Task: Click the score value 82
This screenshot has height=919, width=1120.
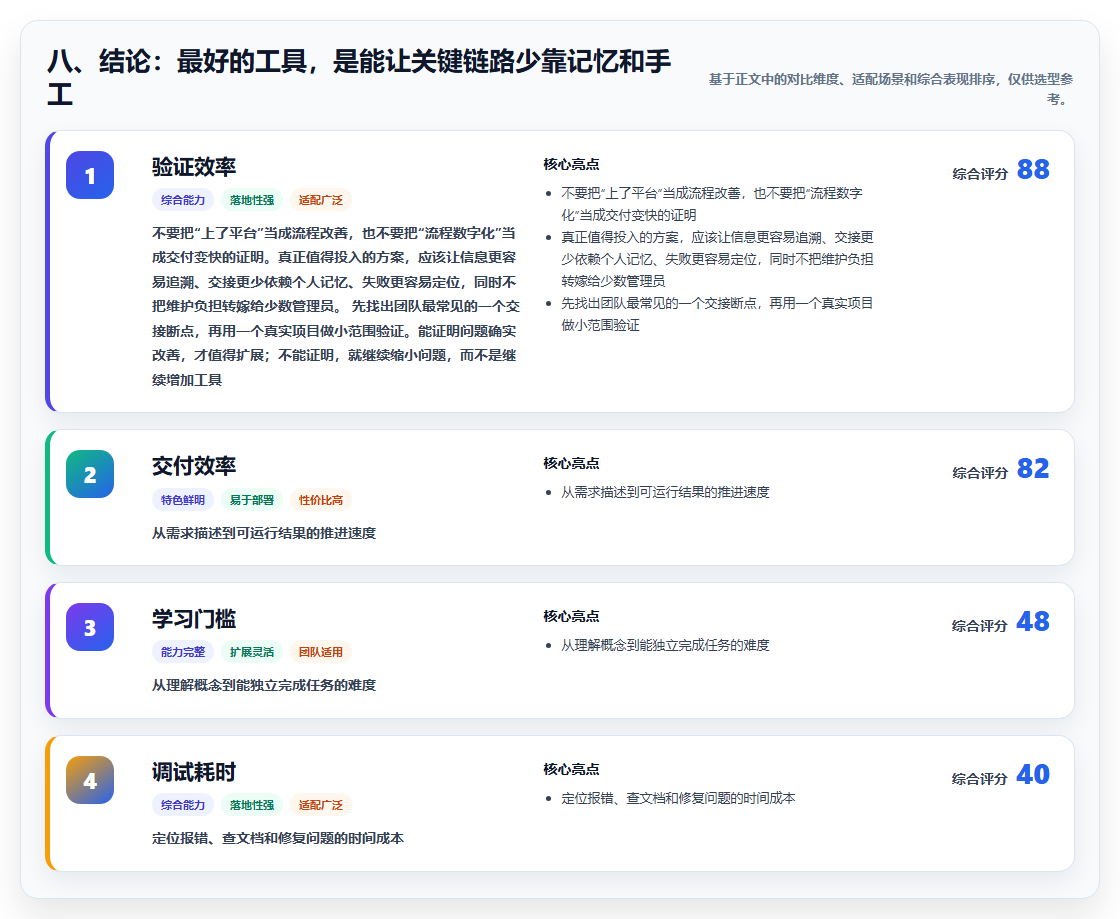Action: tap(1033, 468)
